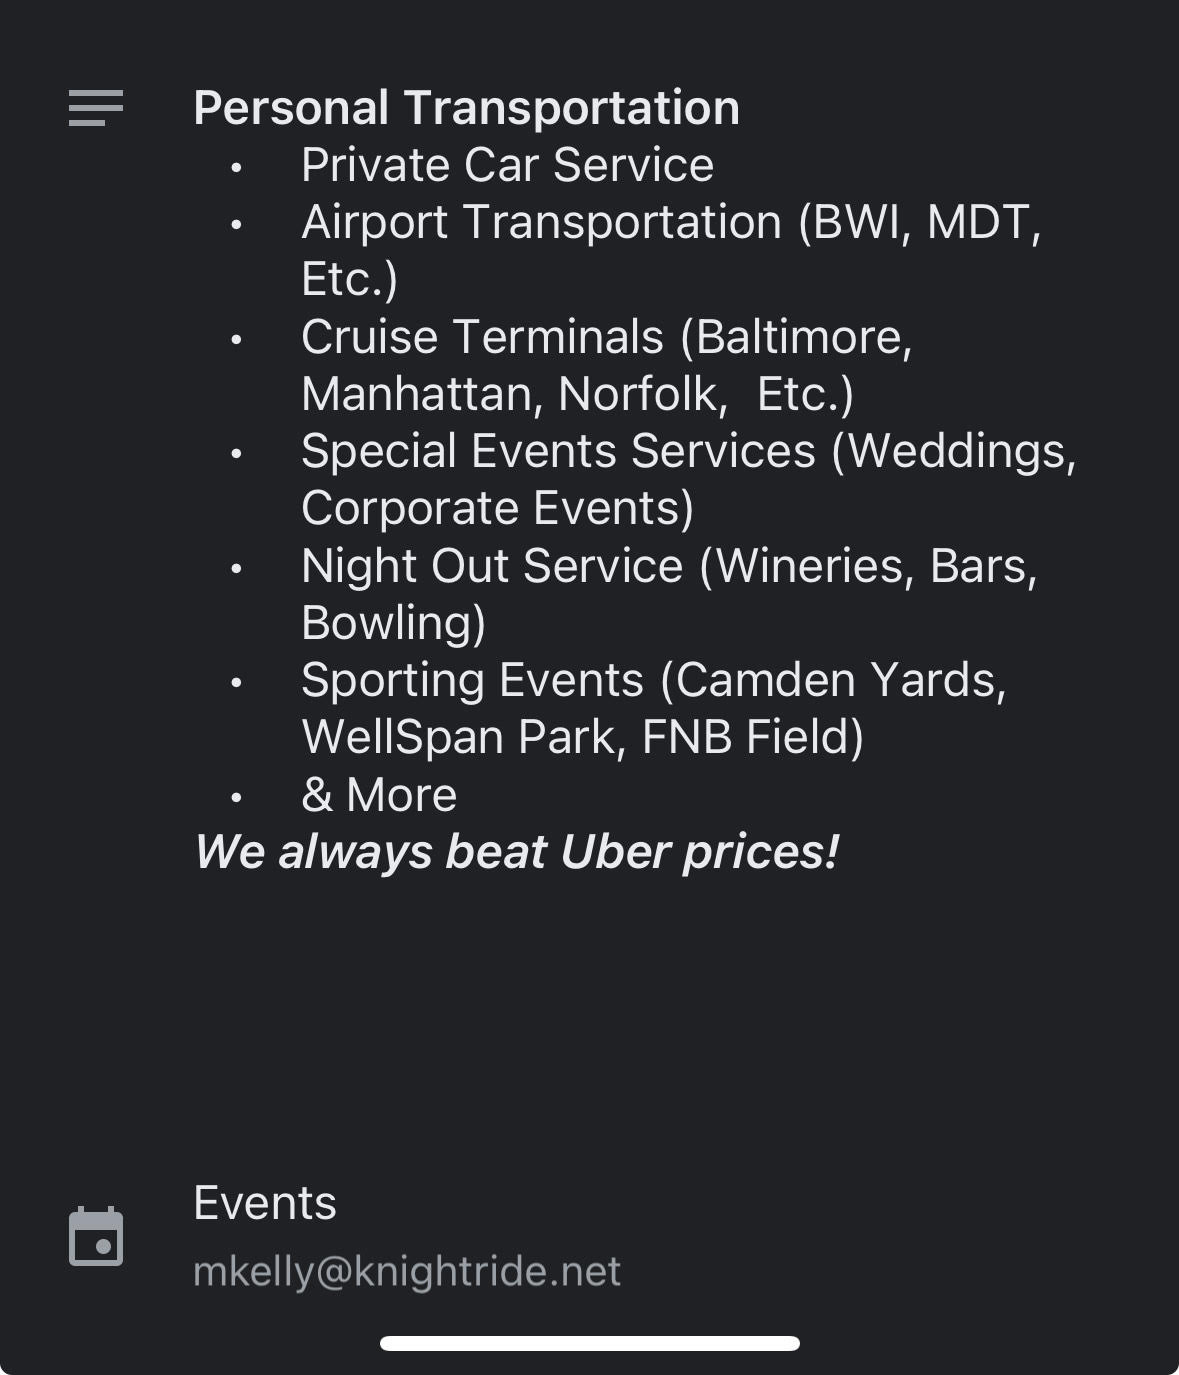This screenshot has width=1179, height=1375.
Task: Tap the We always beat Uber prices text
Action: 516,852
